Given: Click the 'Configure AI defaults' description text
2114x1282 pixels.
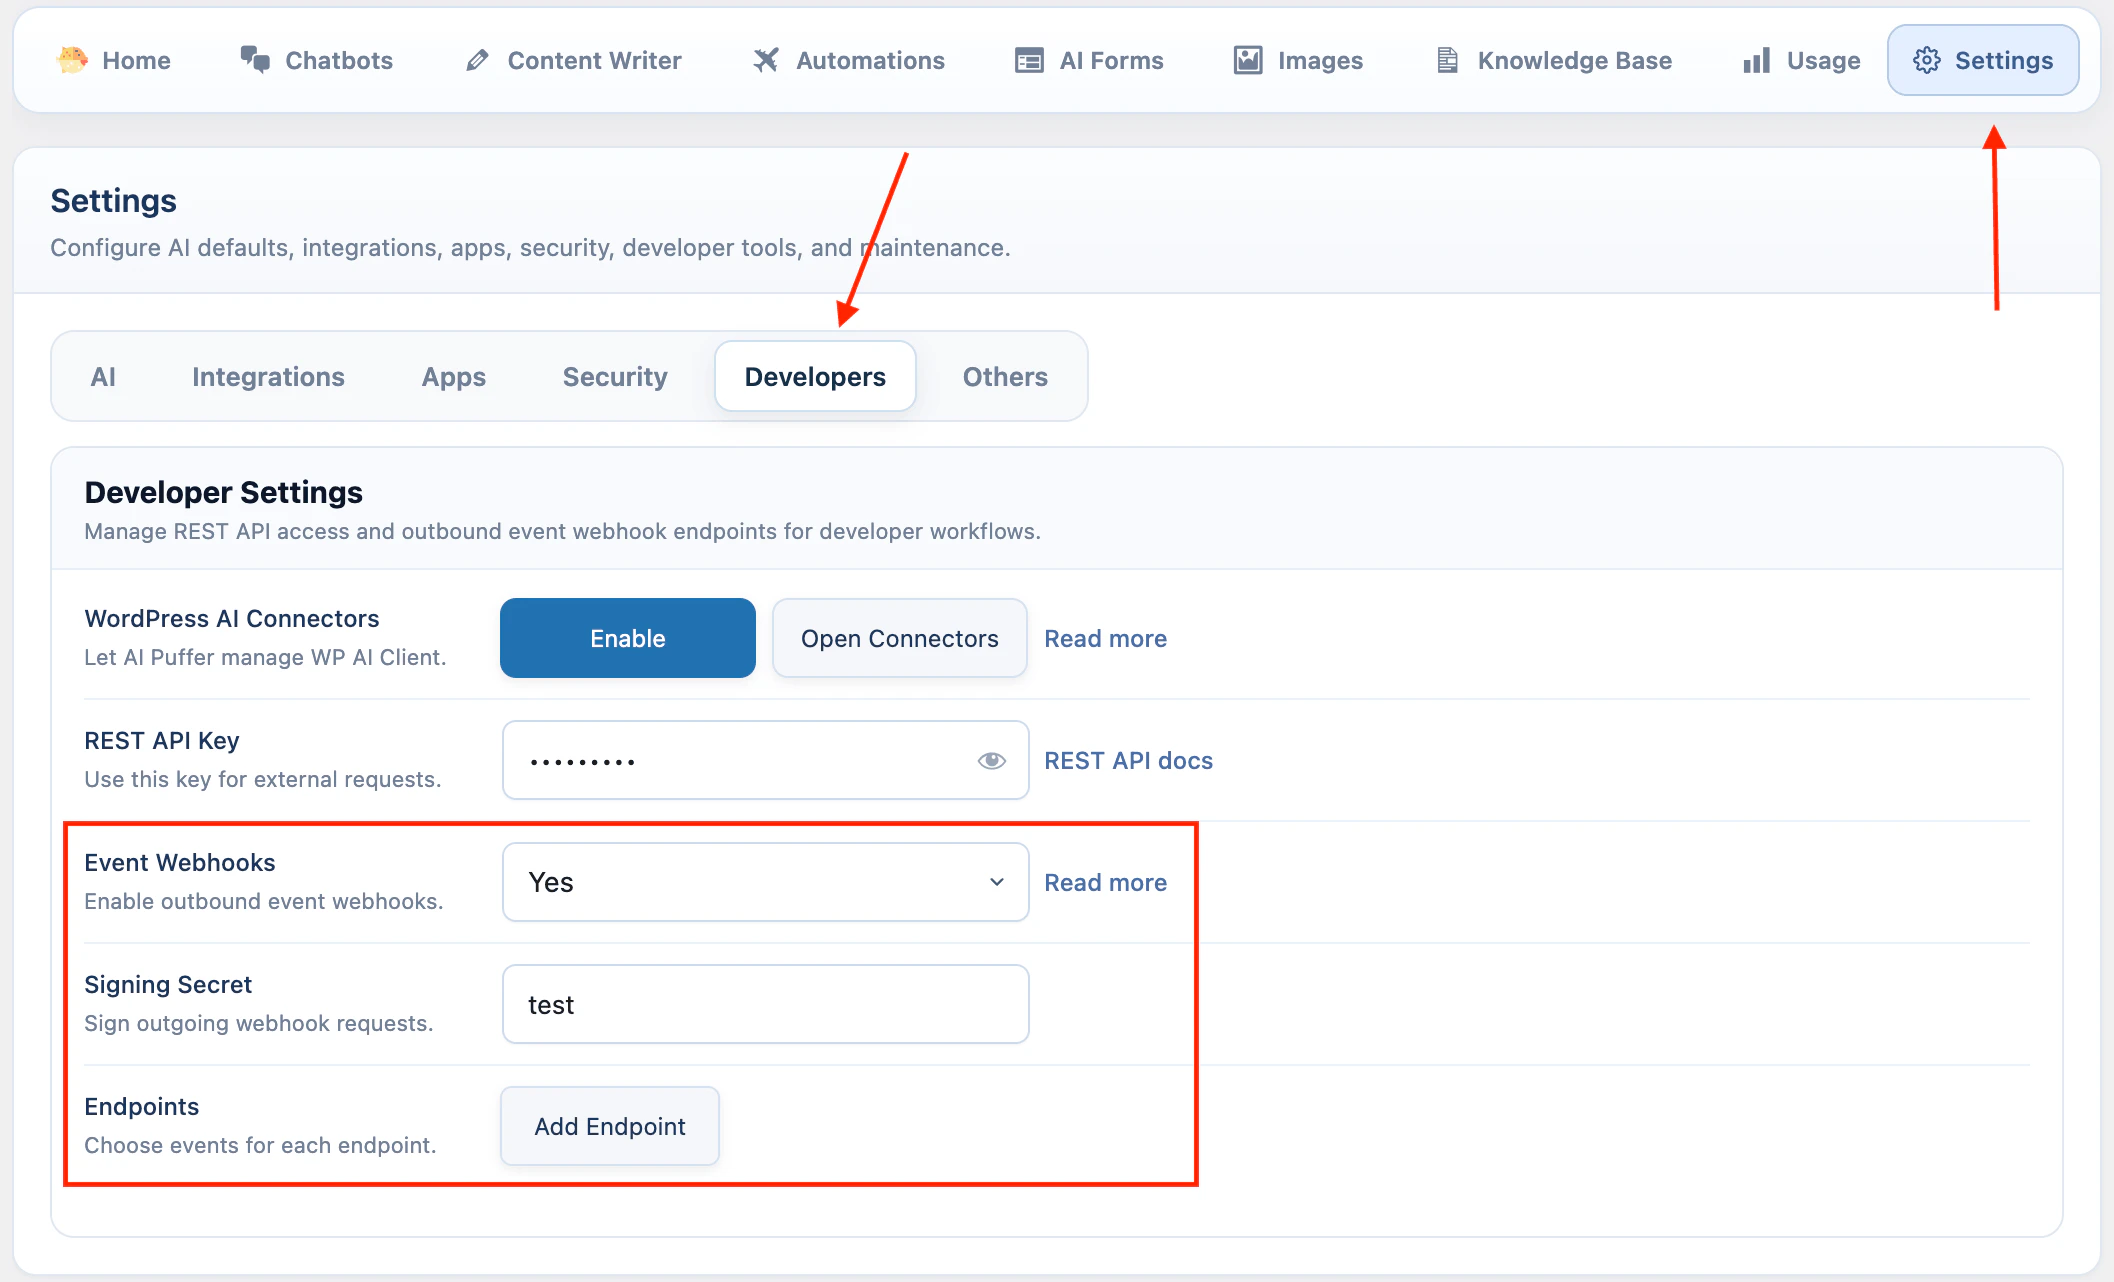Looking at the screenshot, I should pos(530,247).
